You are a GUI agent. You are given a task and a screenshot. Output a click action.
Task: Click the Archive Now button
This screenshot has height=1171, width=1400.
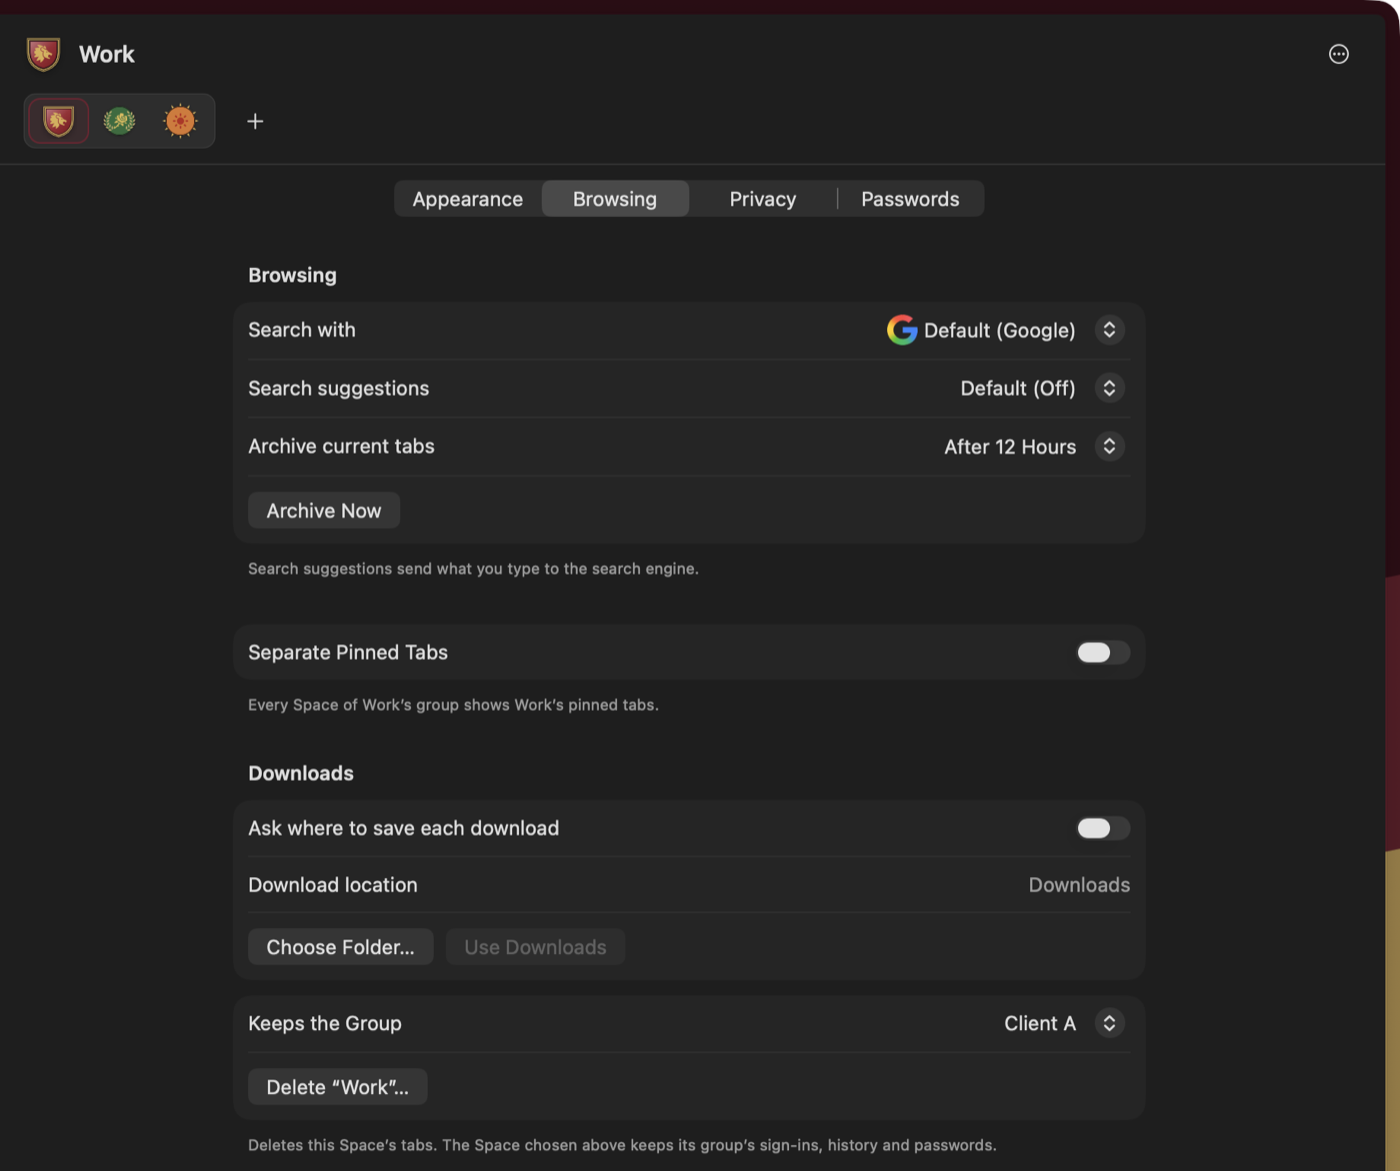[324, 510]
